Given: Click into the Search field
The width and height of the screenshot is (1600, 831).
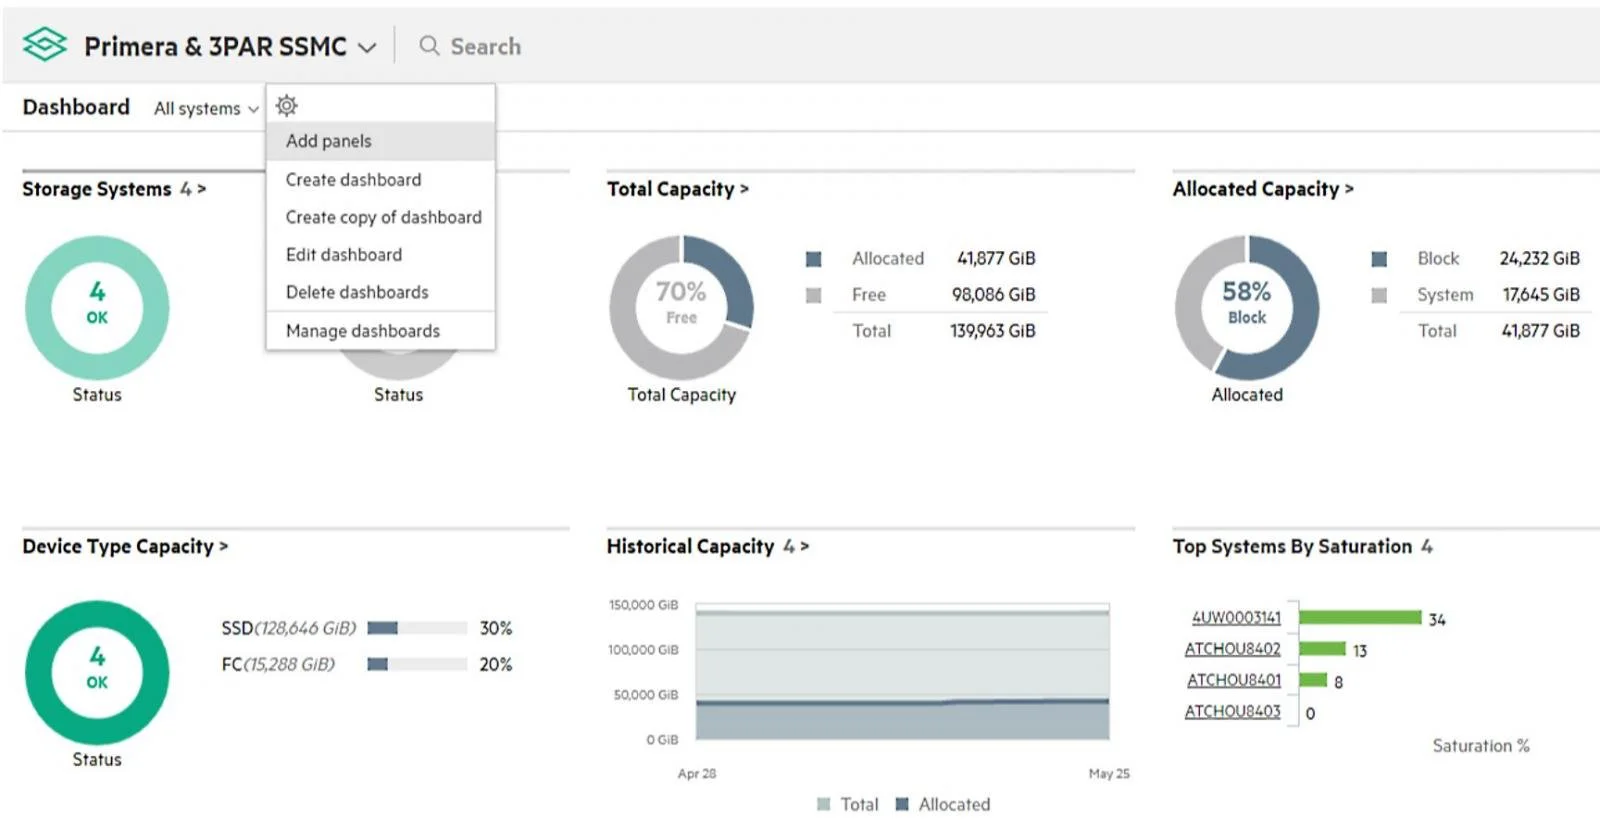Looking at the screenshot, I should pyautogui.click(x=520, y=46).
